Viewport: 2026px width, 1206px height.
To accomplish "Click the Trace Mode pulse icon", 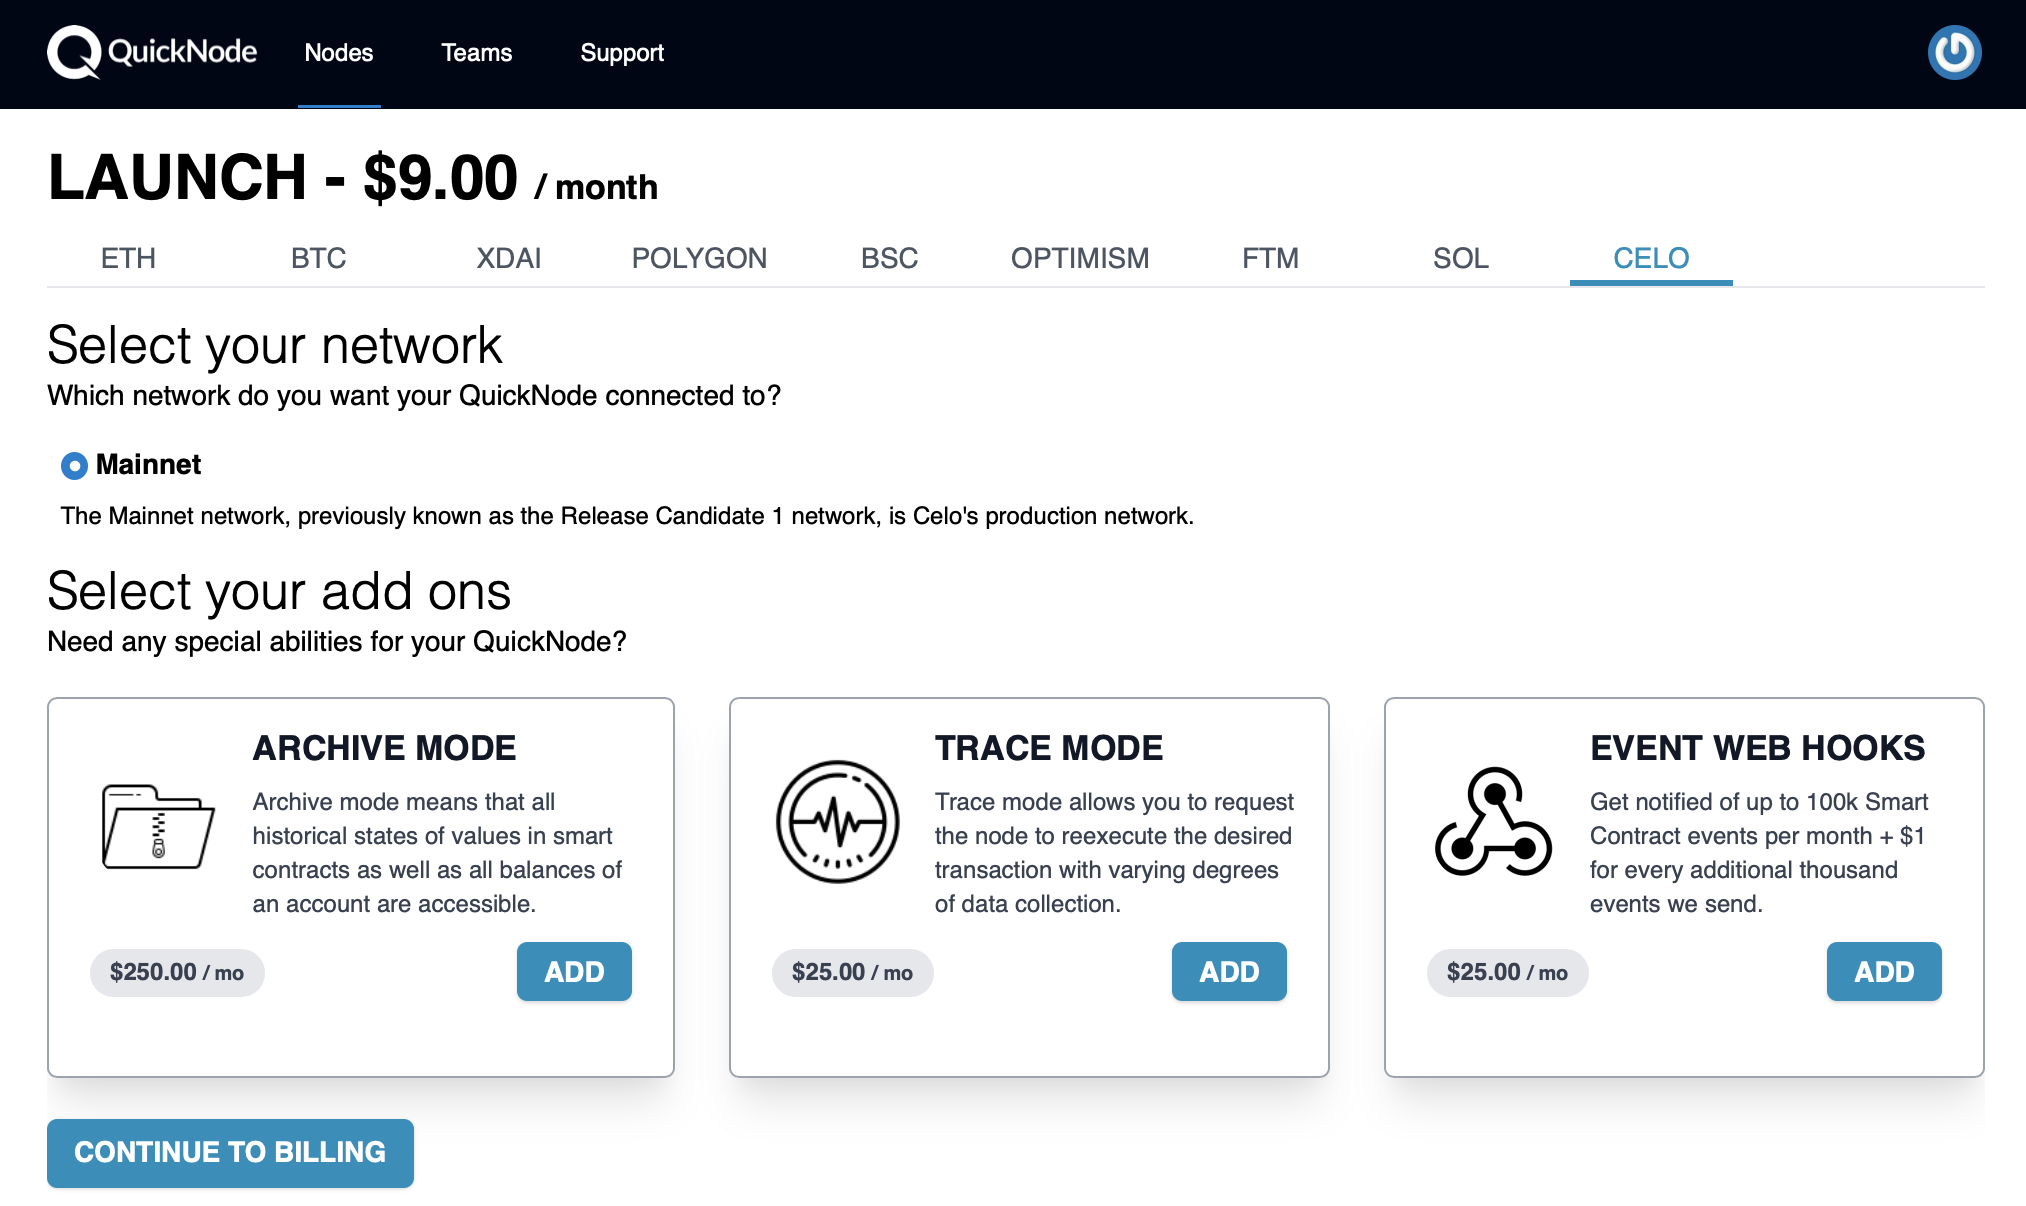I will (x=838, y=821).
